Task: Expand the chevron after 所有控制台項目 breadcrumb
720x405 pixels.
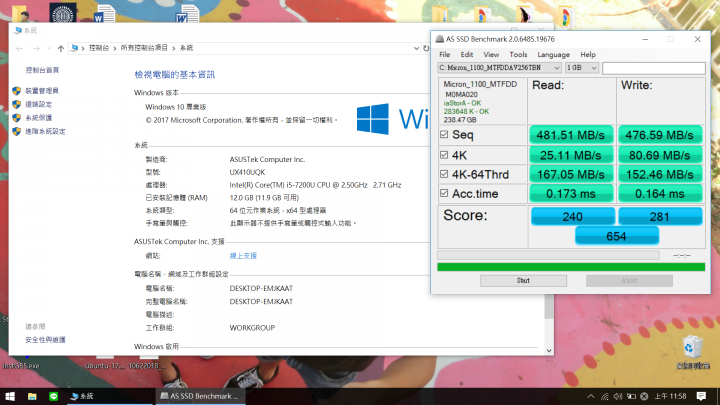Action: [174, 48]
